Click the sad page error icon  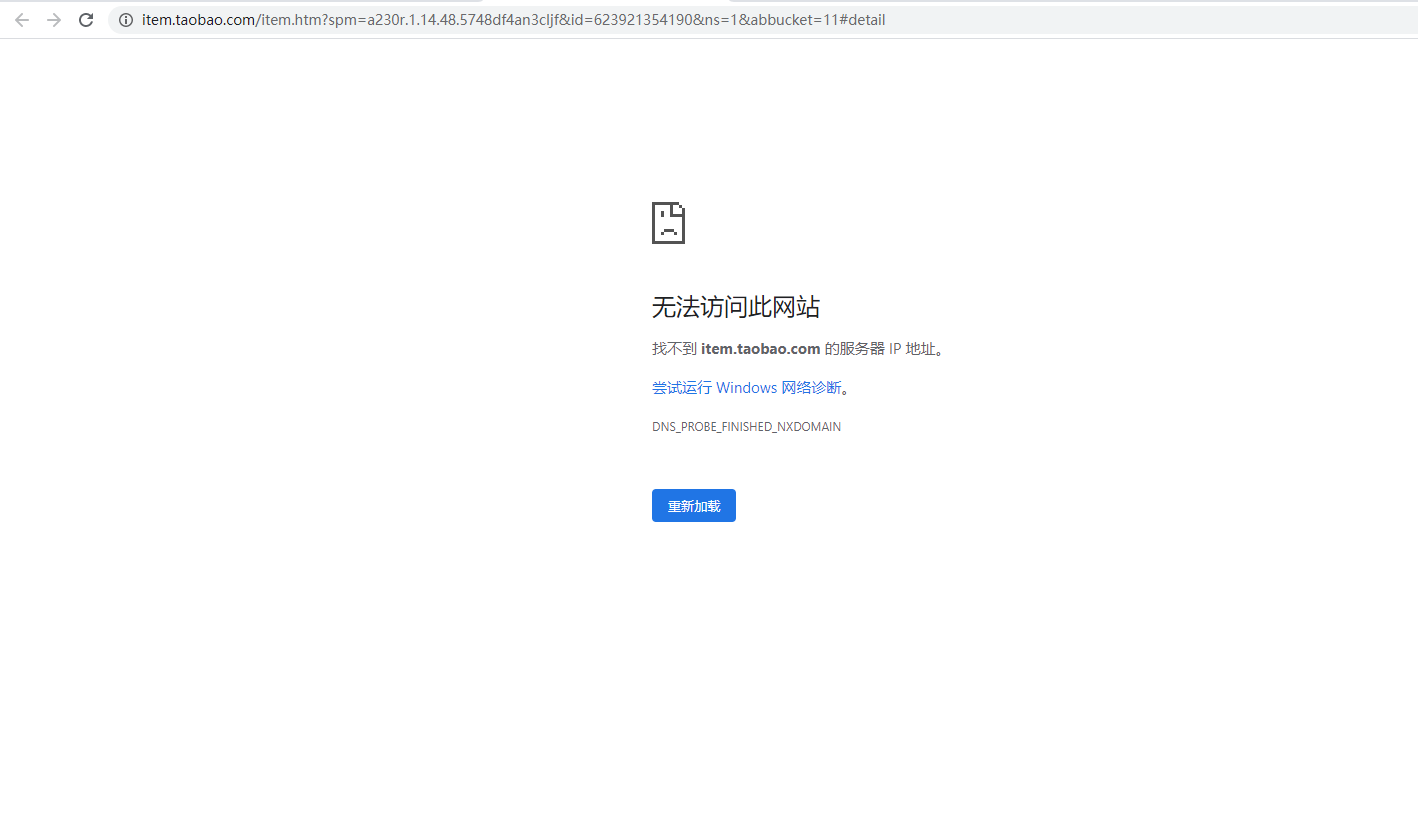coord(668,223)
